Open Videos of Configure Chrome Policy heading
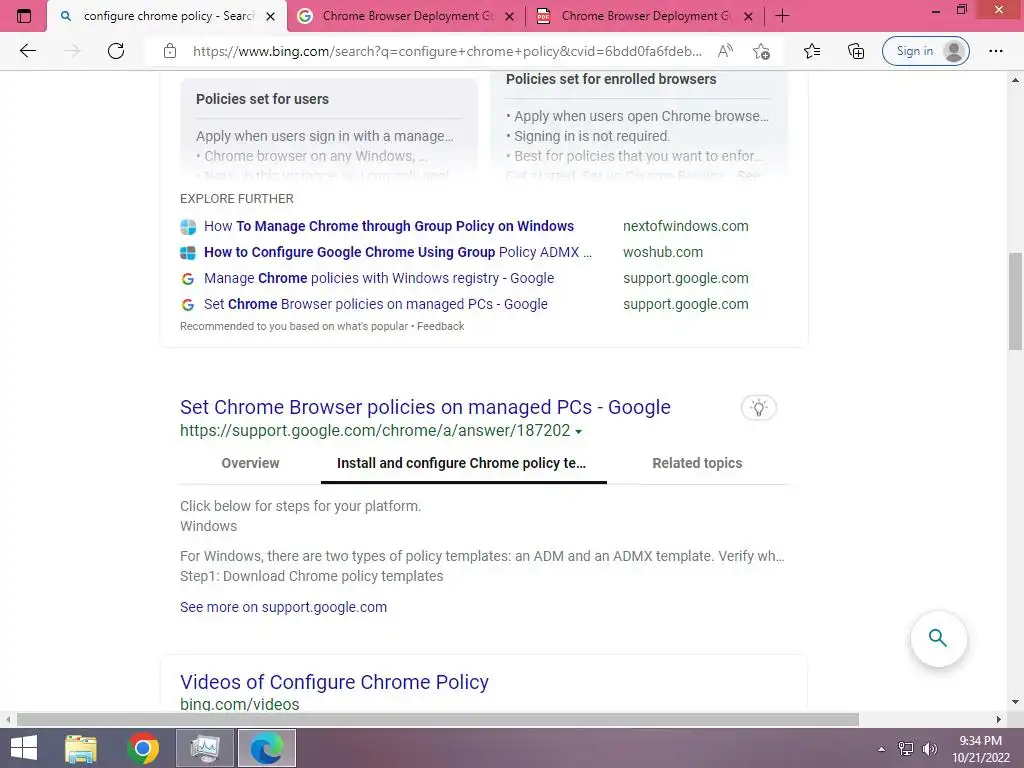The image size is (1024, 768). click(x=334, y=682)
